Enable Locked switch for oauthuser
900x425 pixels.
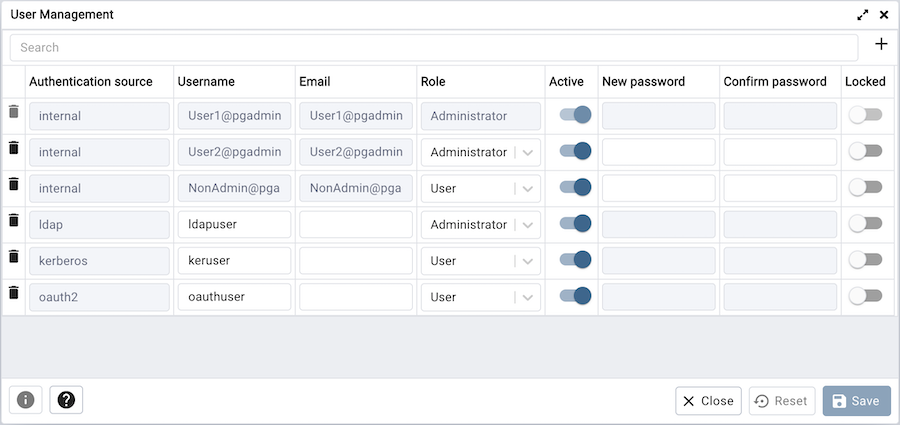coord(865,296)
